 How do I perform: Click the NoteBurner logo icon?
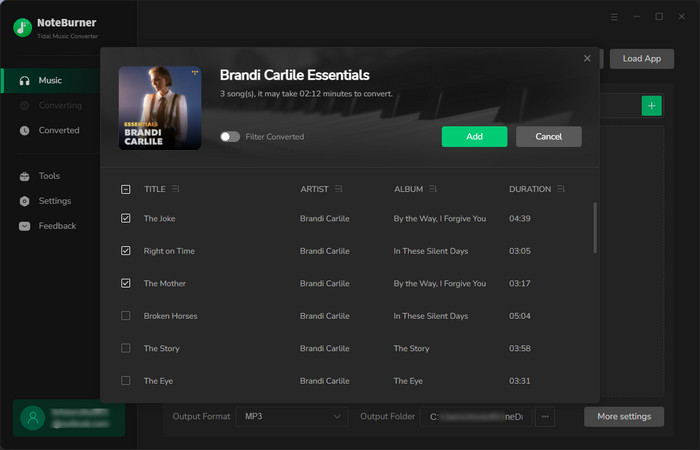[x=22, y=28]
